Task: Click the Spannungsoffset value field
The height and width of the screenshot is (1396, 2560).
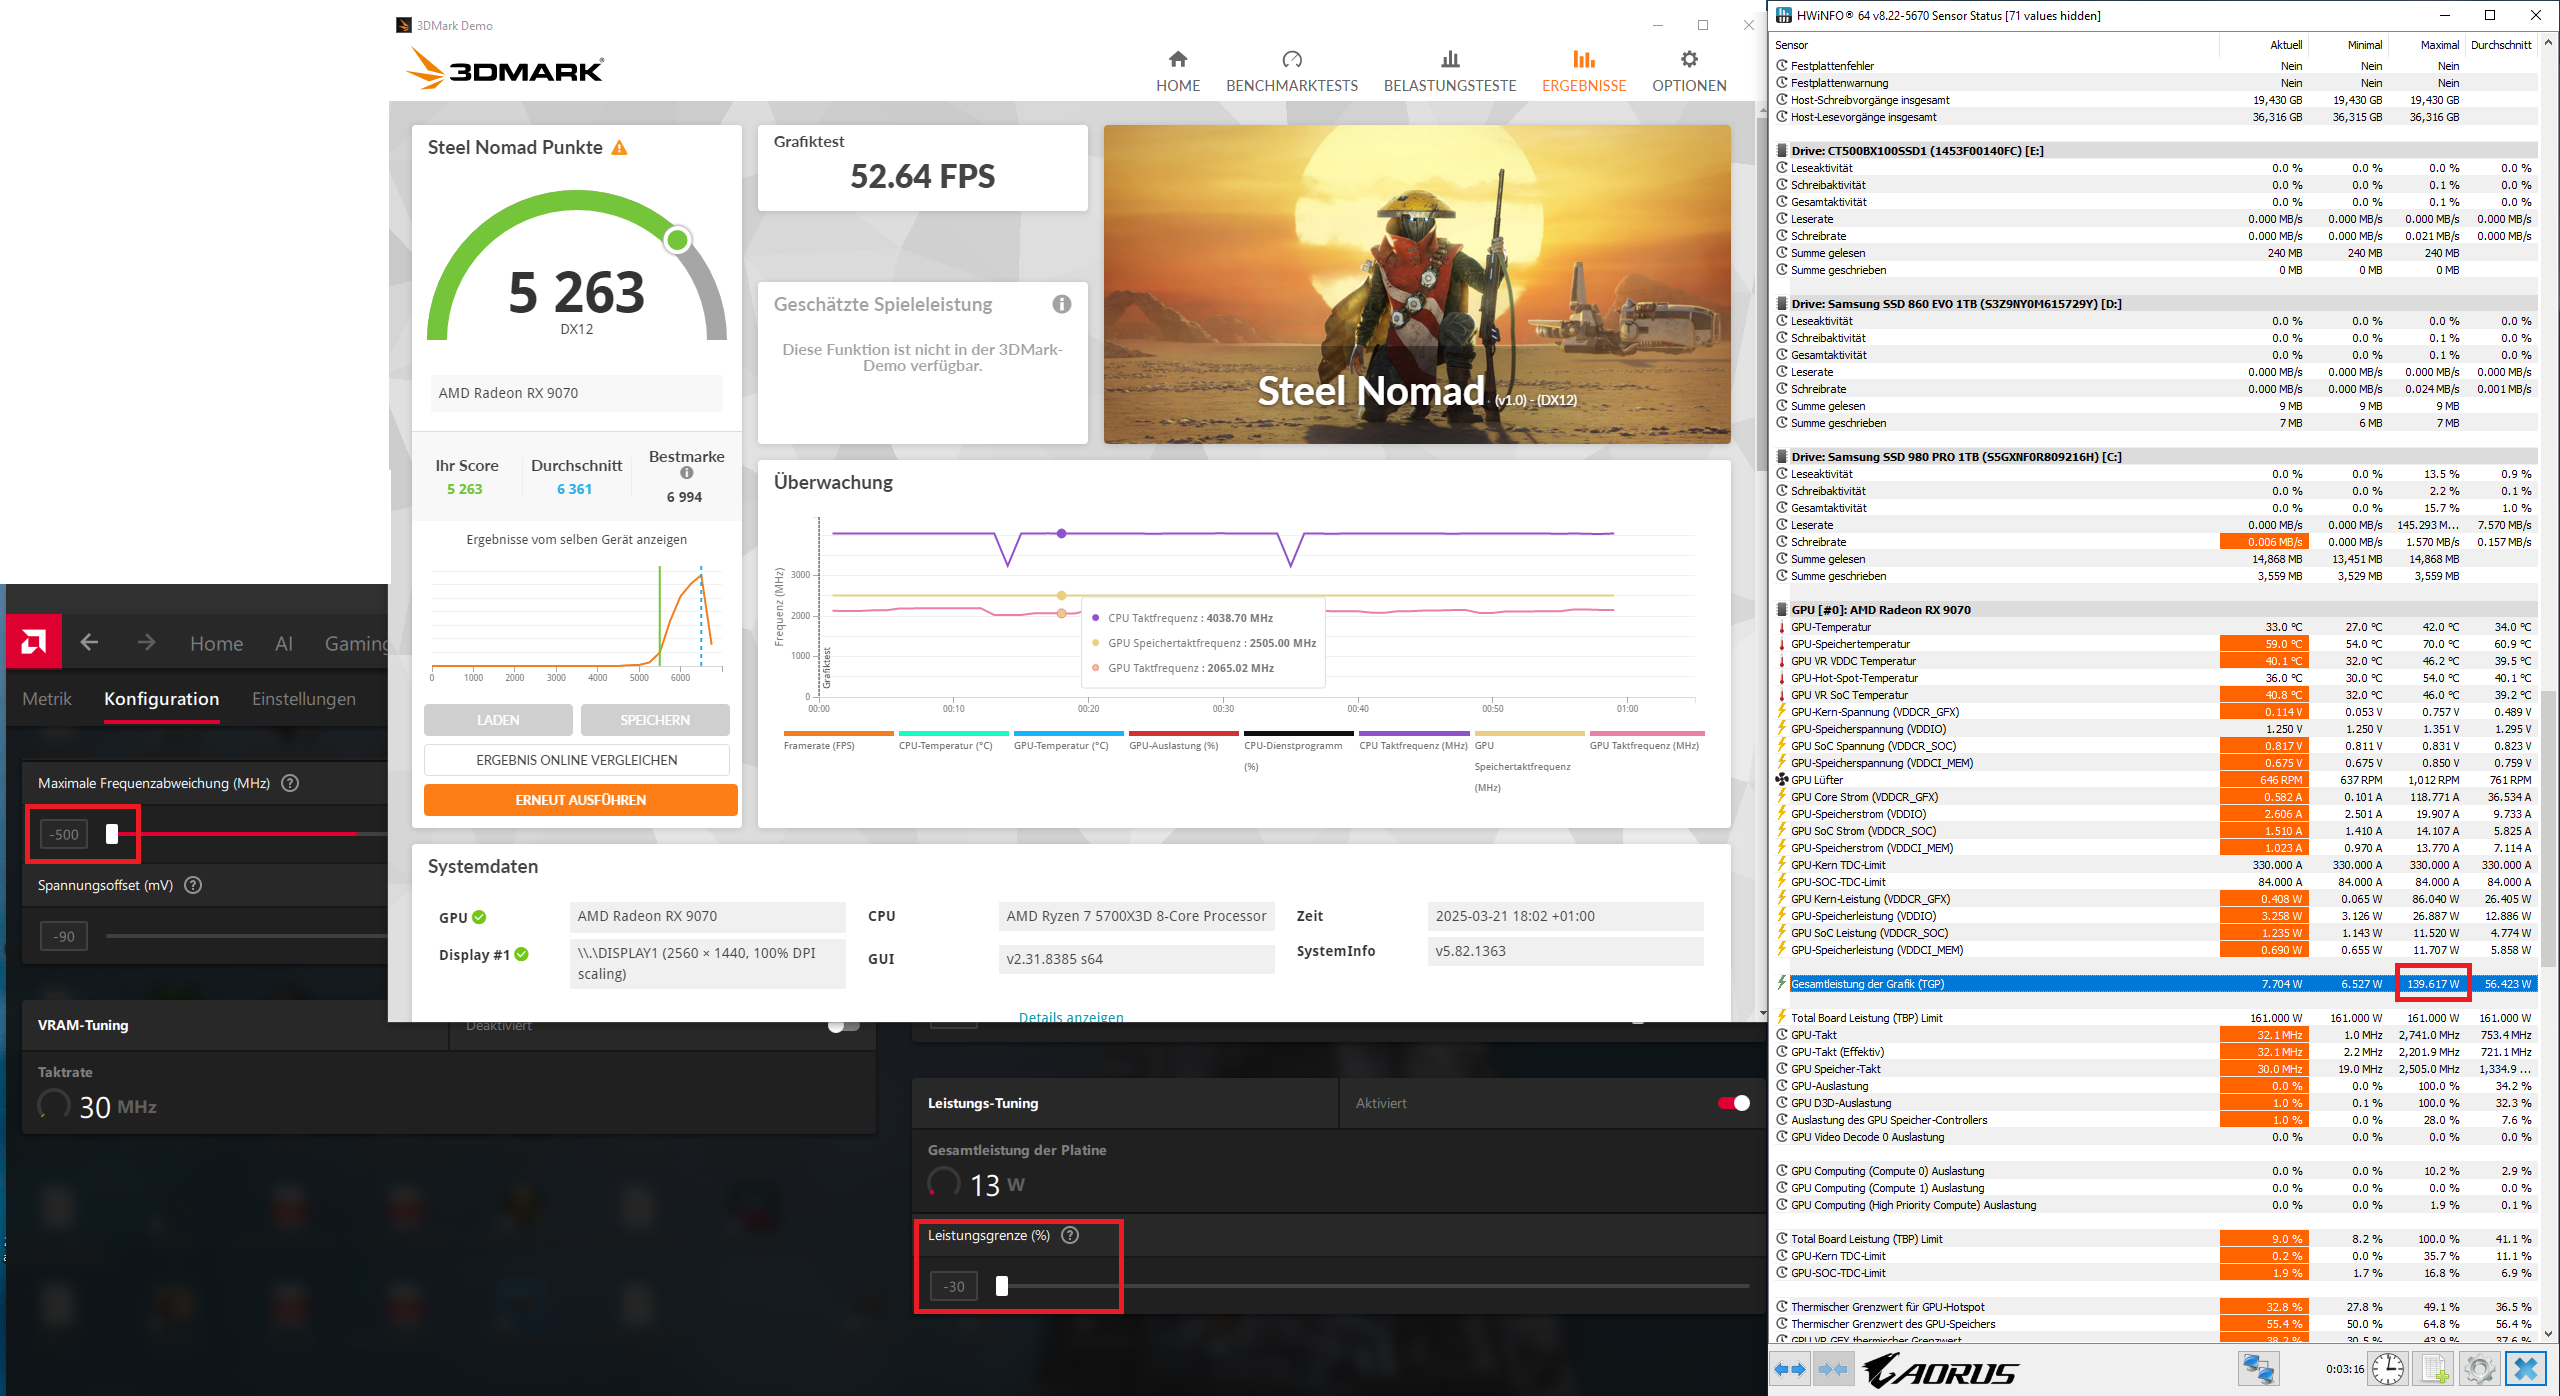Action: [x=64, y=937]
